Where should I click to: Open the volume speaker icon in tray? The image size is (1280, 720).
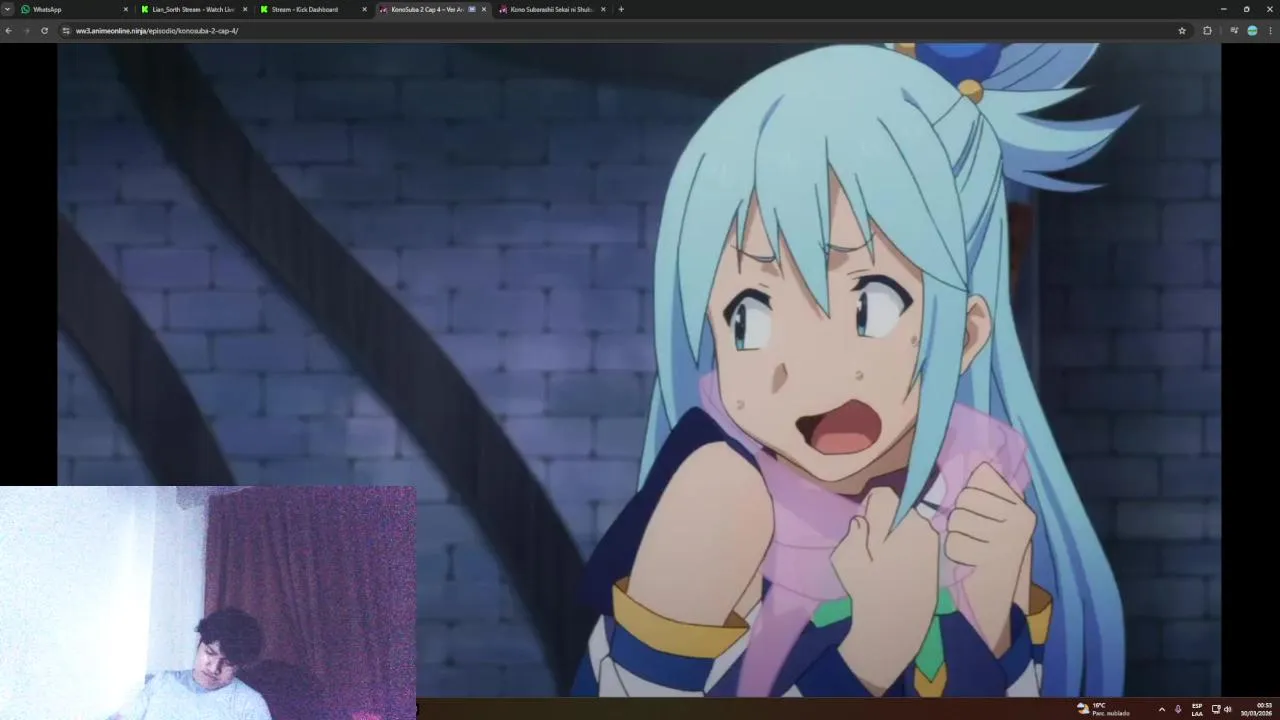click(x=1227, y=709)
